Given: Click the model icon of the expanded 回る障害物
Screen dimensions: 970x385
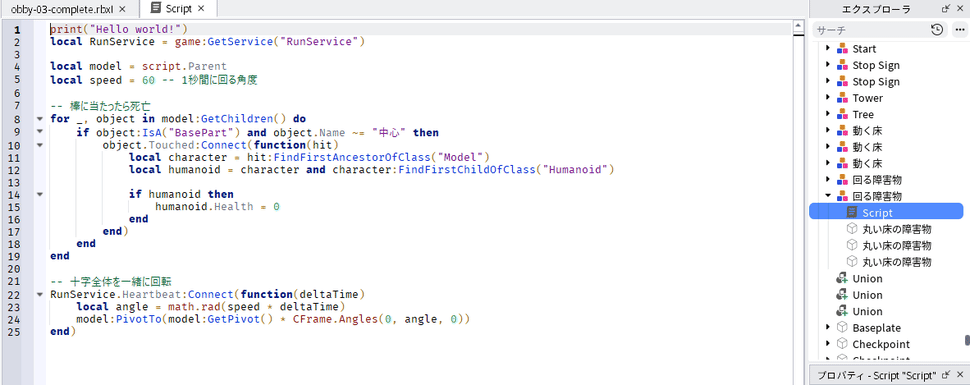Looking at the screenshot, I should coord(841,196).
